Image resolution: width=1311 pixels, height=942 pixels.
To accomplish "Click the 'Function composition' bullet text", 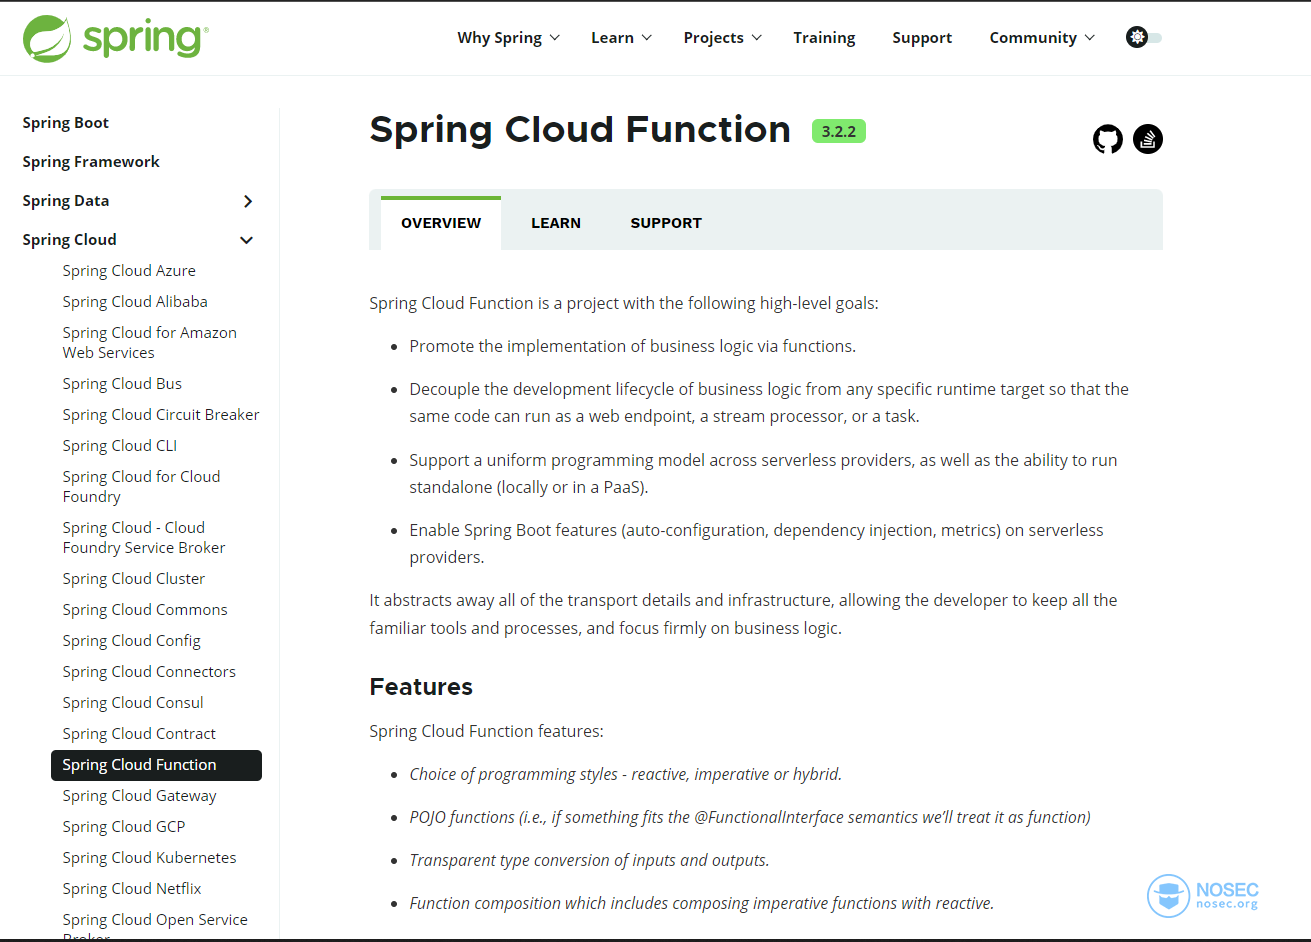I will point(702,903).
